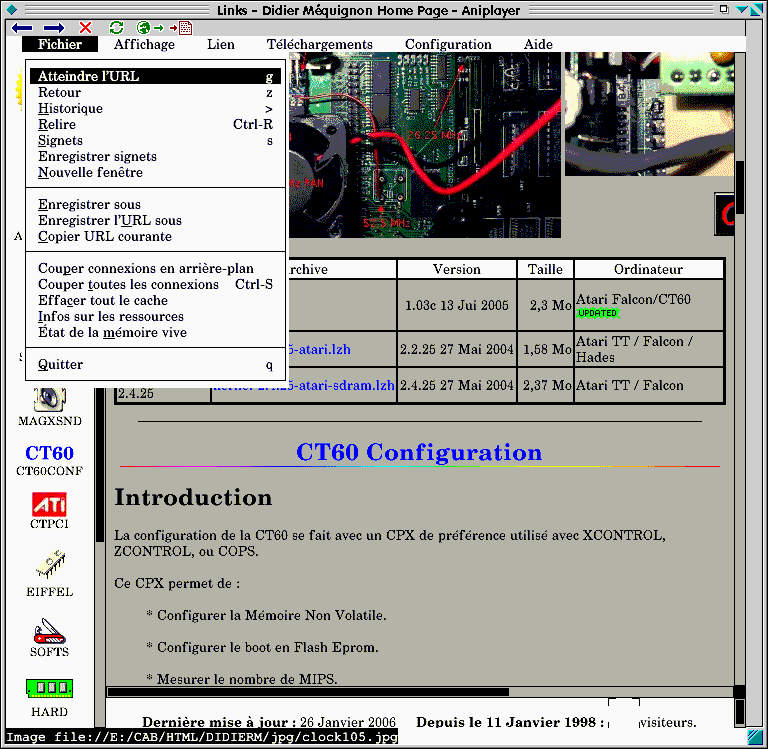768x749 pixels.
Task: Click the Version column header
Action: pyautogui.click(x=456, y=269)
